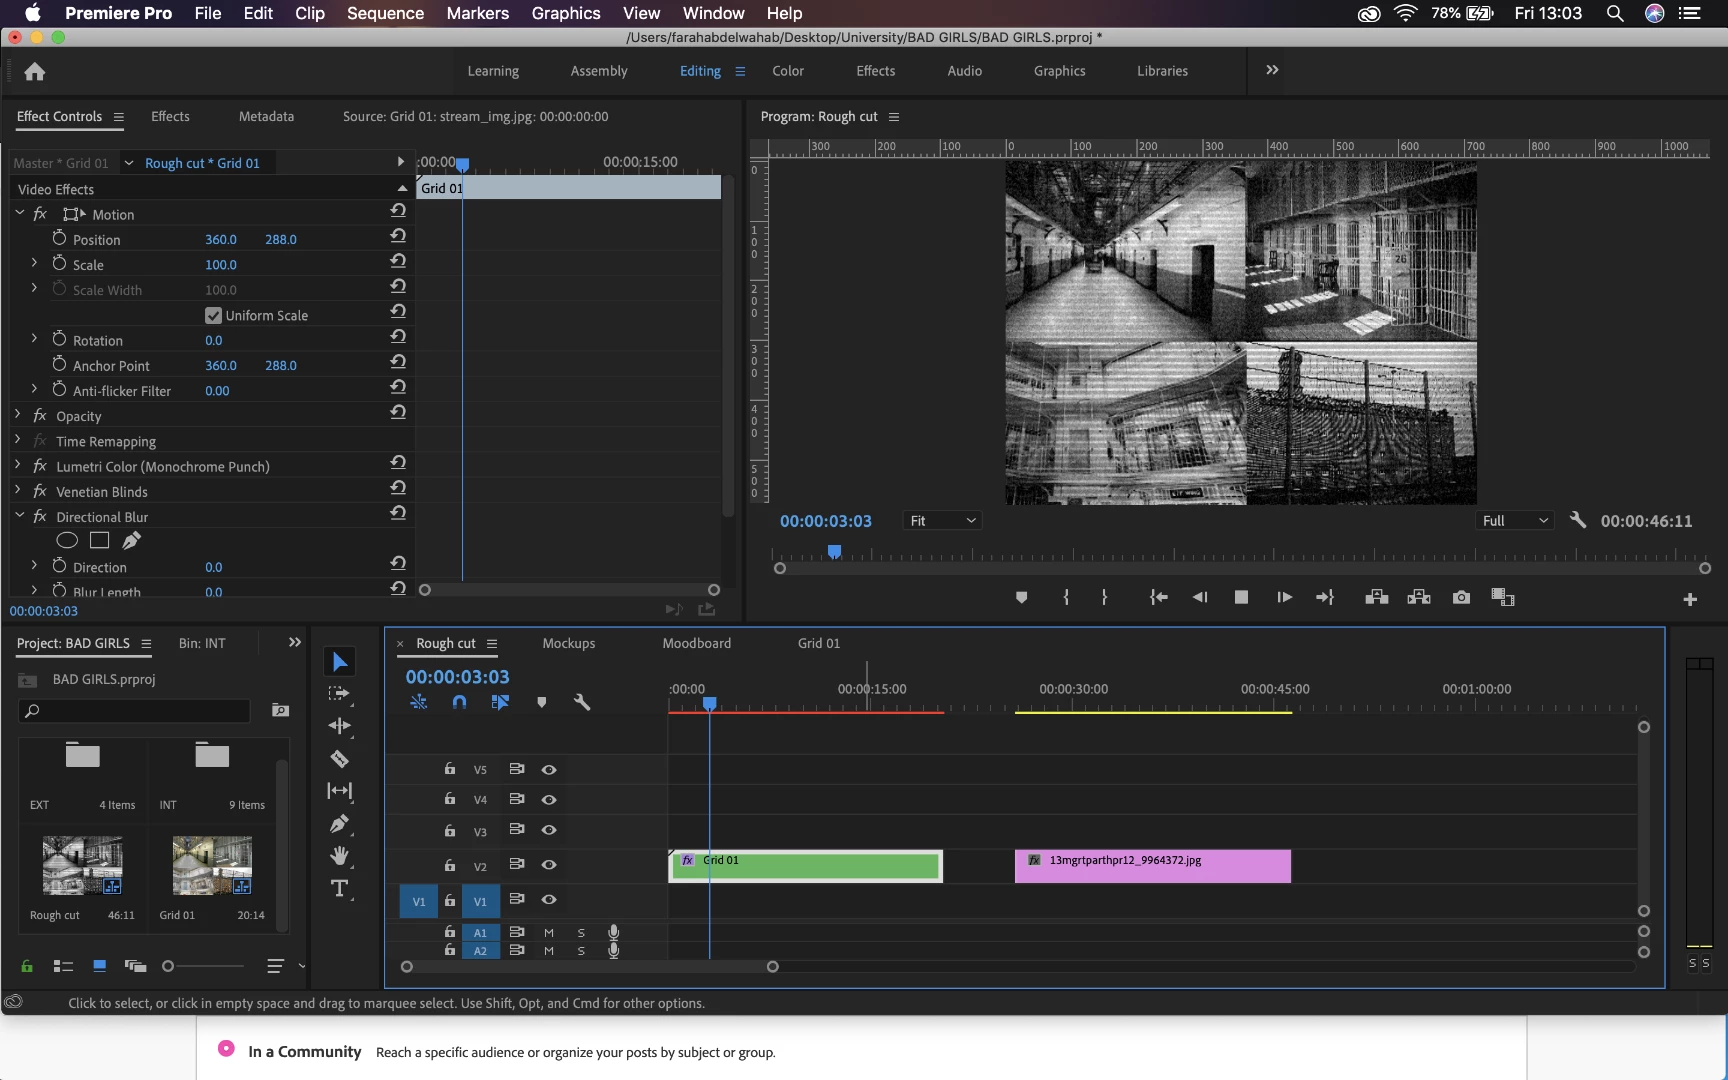Click the Export Frame camera icon

(1461, 597)
